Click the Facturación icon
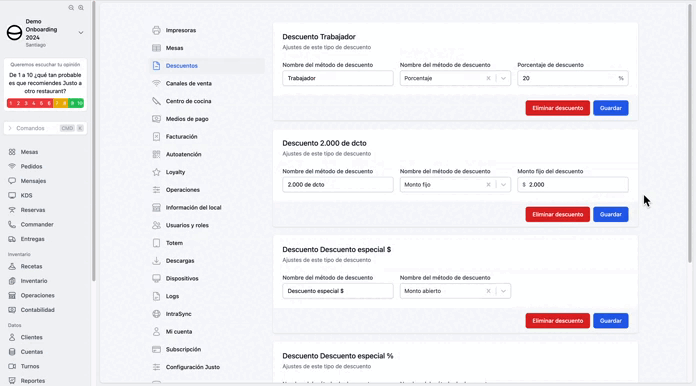 click(x=156, y=137)
